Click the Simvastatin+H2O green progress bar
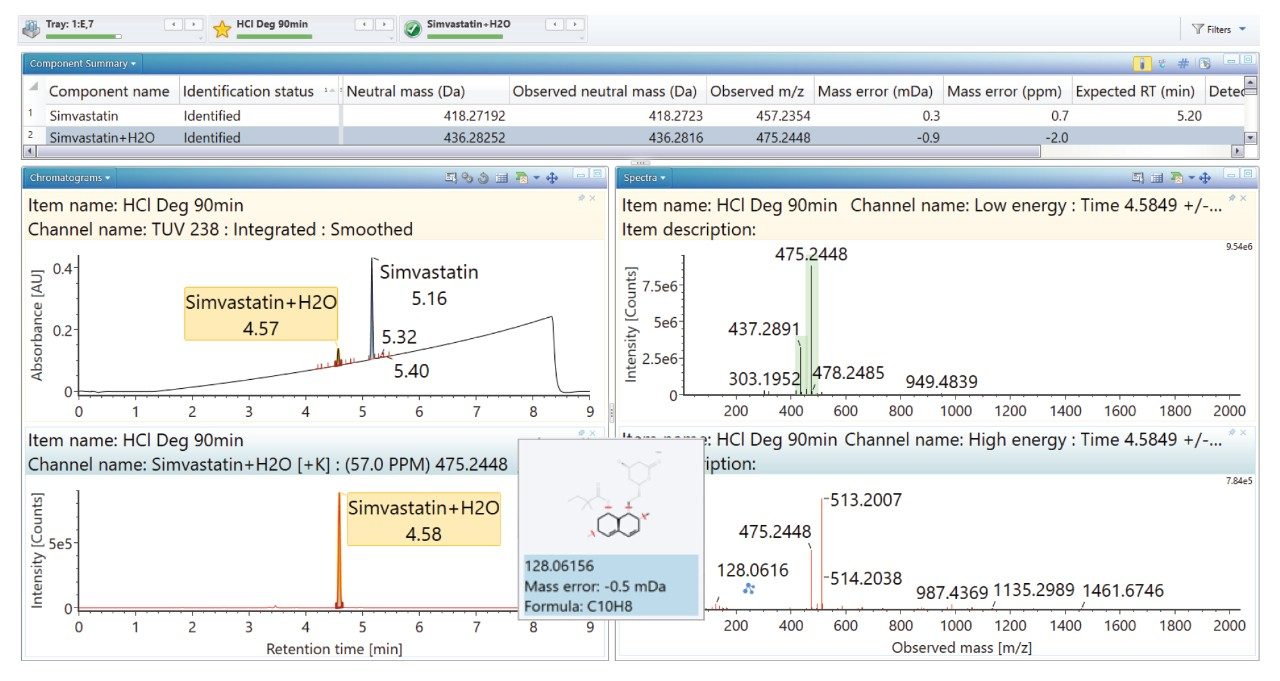Screen dimensions: 1280x681 point(464,36)
